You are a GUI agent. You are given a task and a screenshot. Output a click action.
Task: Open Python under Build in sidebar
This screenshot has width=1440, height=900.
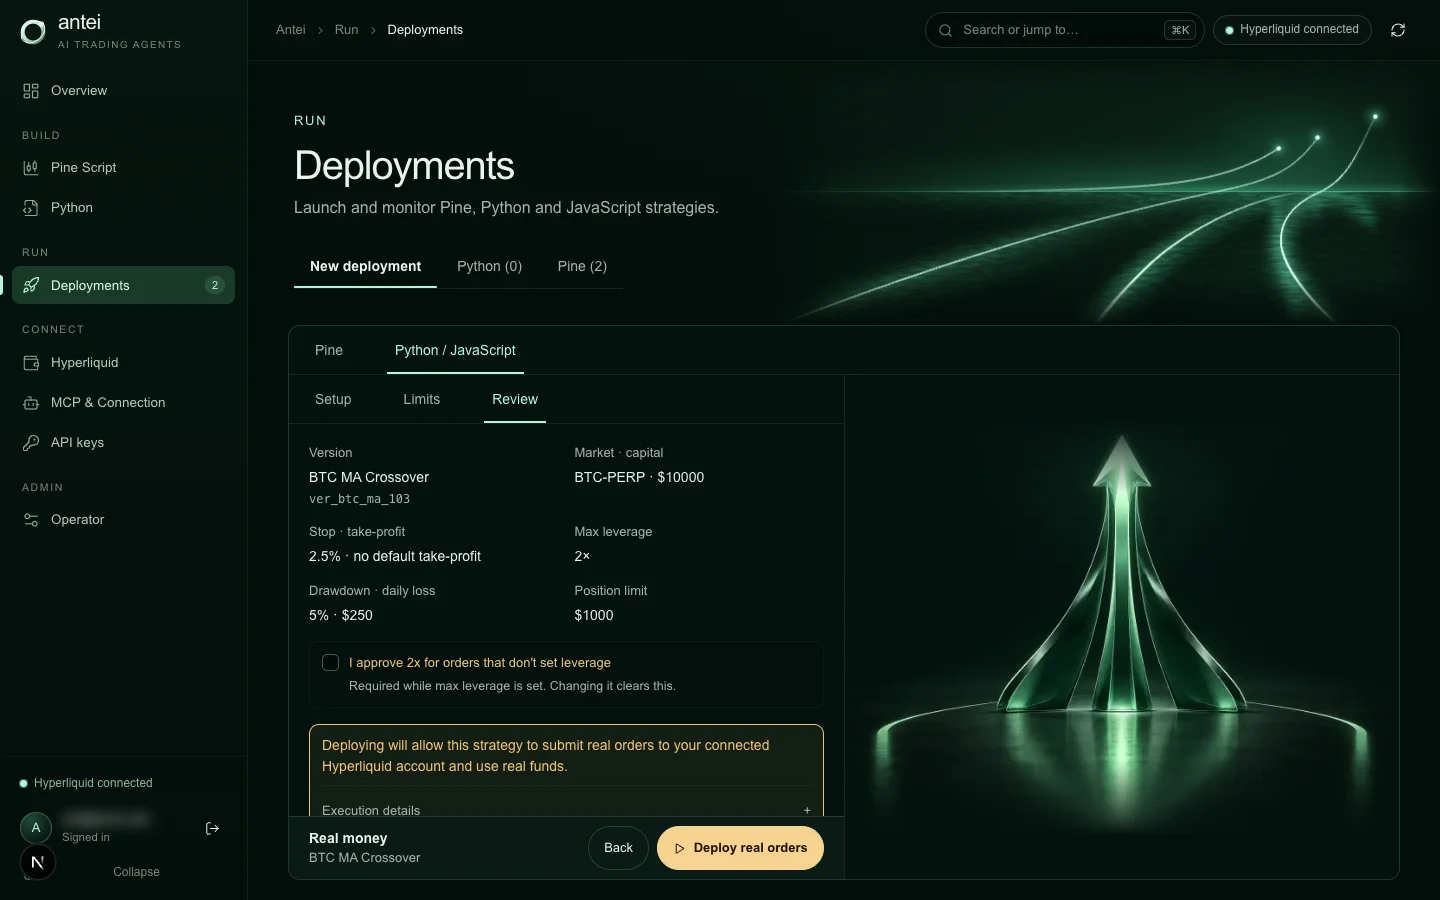pos(123,208)
